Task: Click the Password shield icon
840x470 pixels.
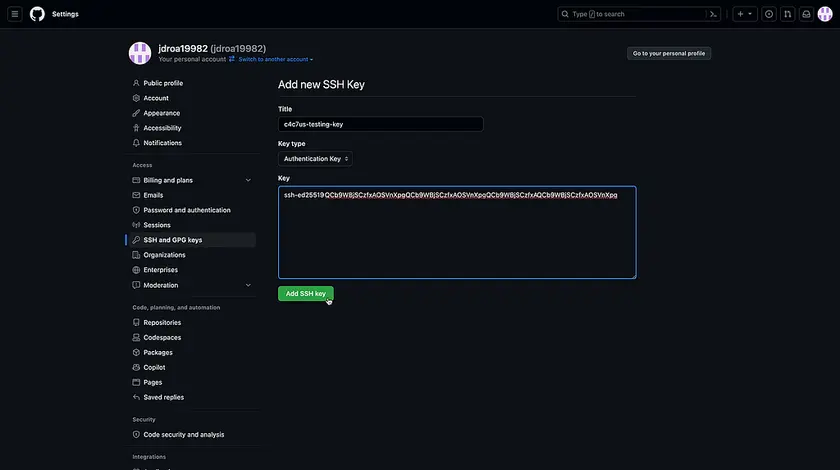Action: tap(136, 210)
